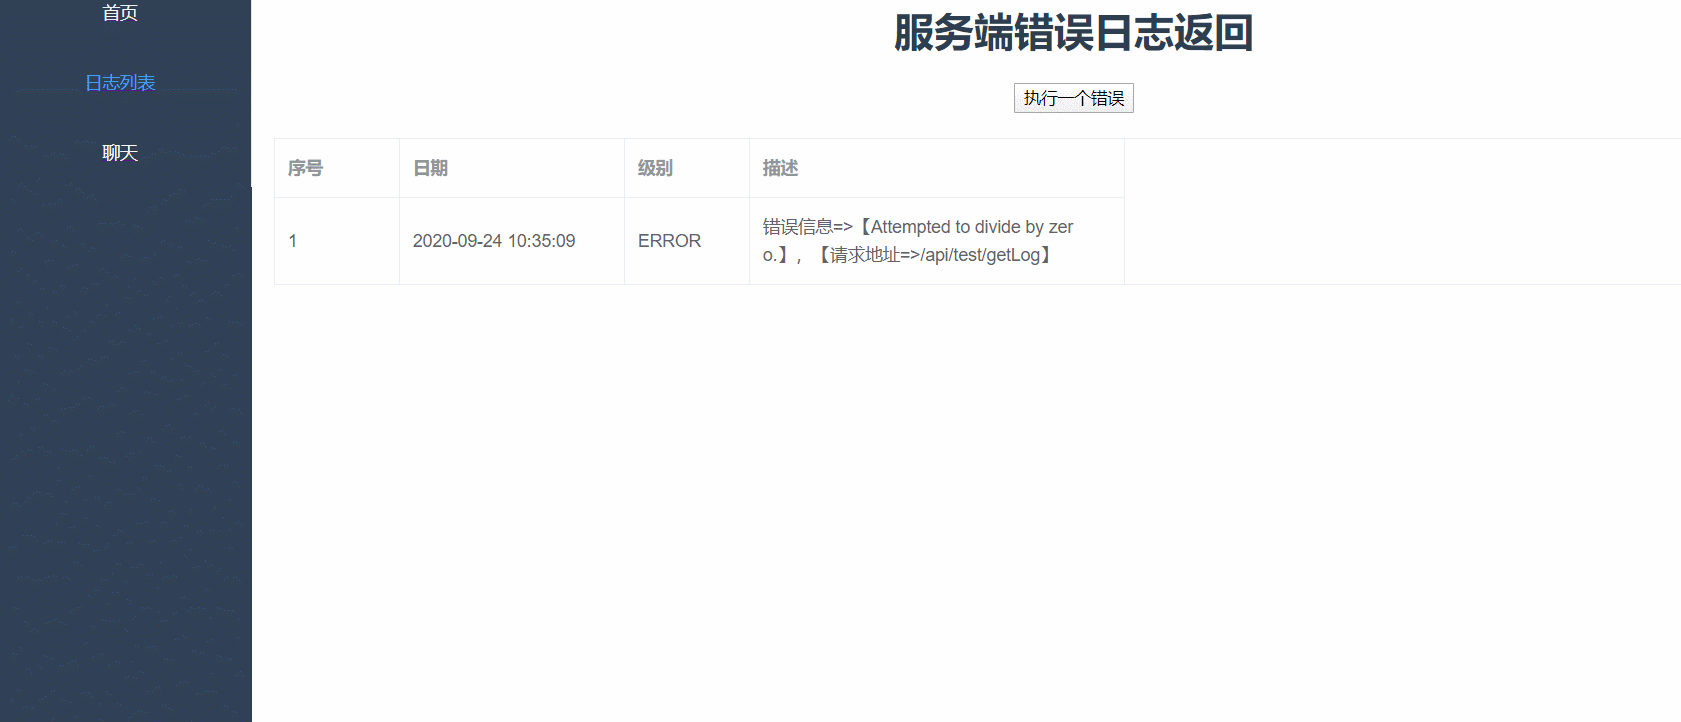The width and height of the screenshot is (1681, 722).
Task: Click the 执行一个错误 button
Action: [x=1073, y=98]
